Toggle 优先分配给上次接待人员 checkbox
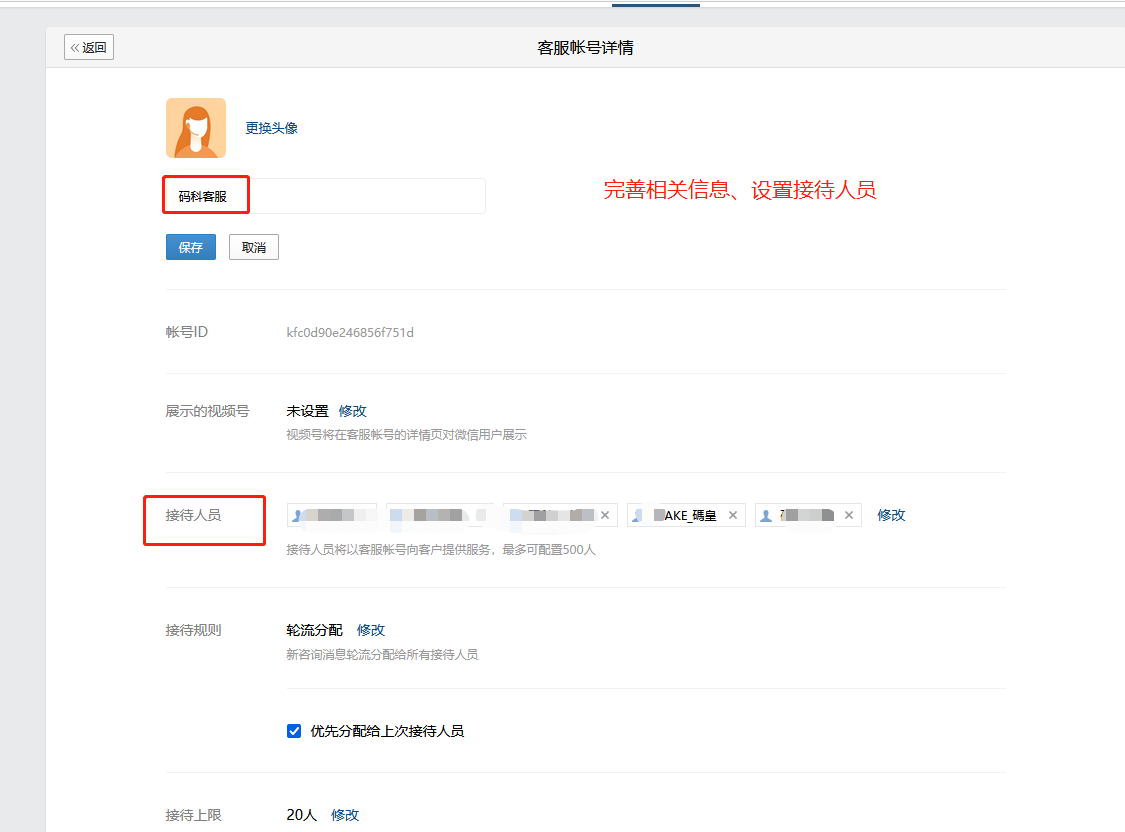This screenshot has width=1125, height=832. (x=293, y=731)
